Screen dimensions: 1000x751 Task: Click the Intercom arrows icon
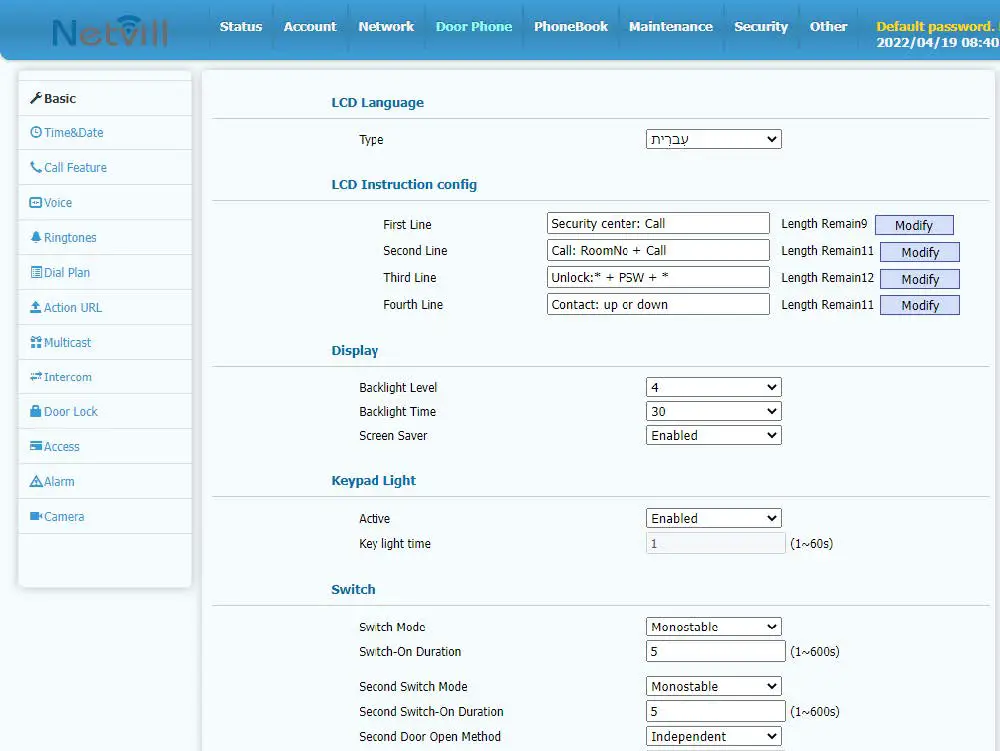(36, 377)
